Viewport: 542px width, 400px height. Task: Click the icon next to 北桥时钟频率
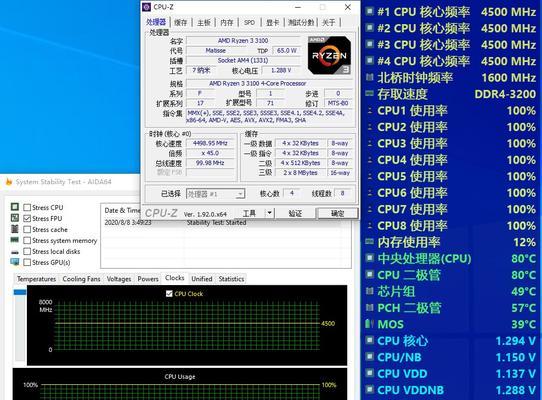[x=370, y=77]
